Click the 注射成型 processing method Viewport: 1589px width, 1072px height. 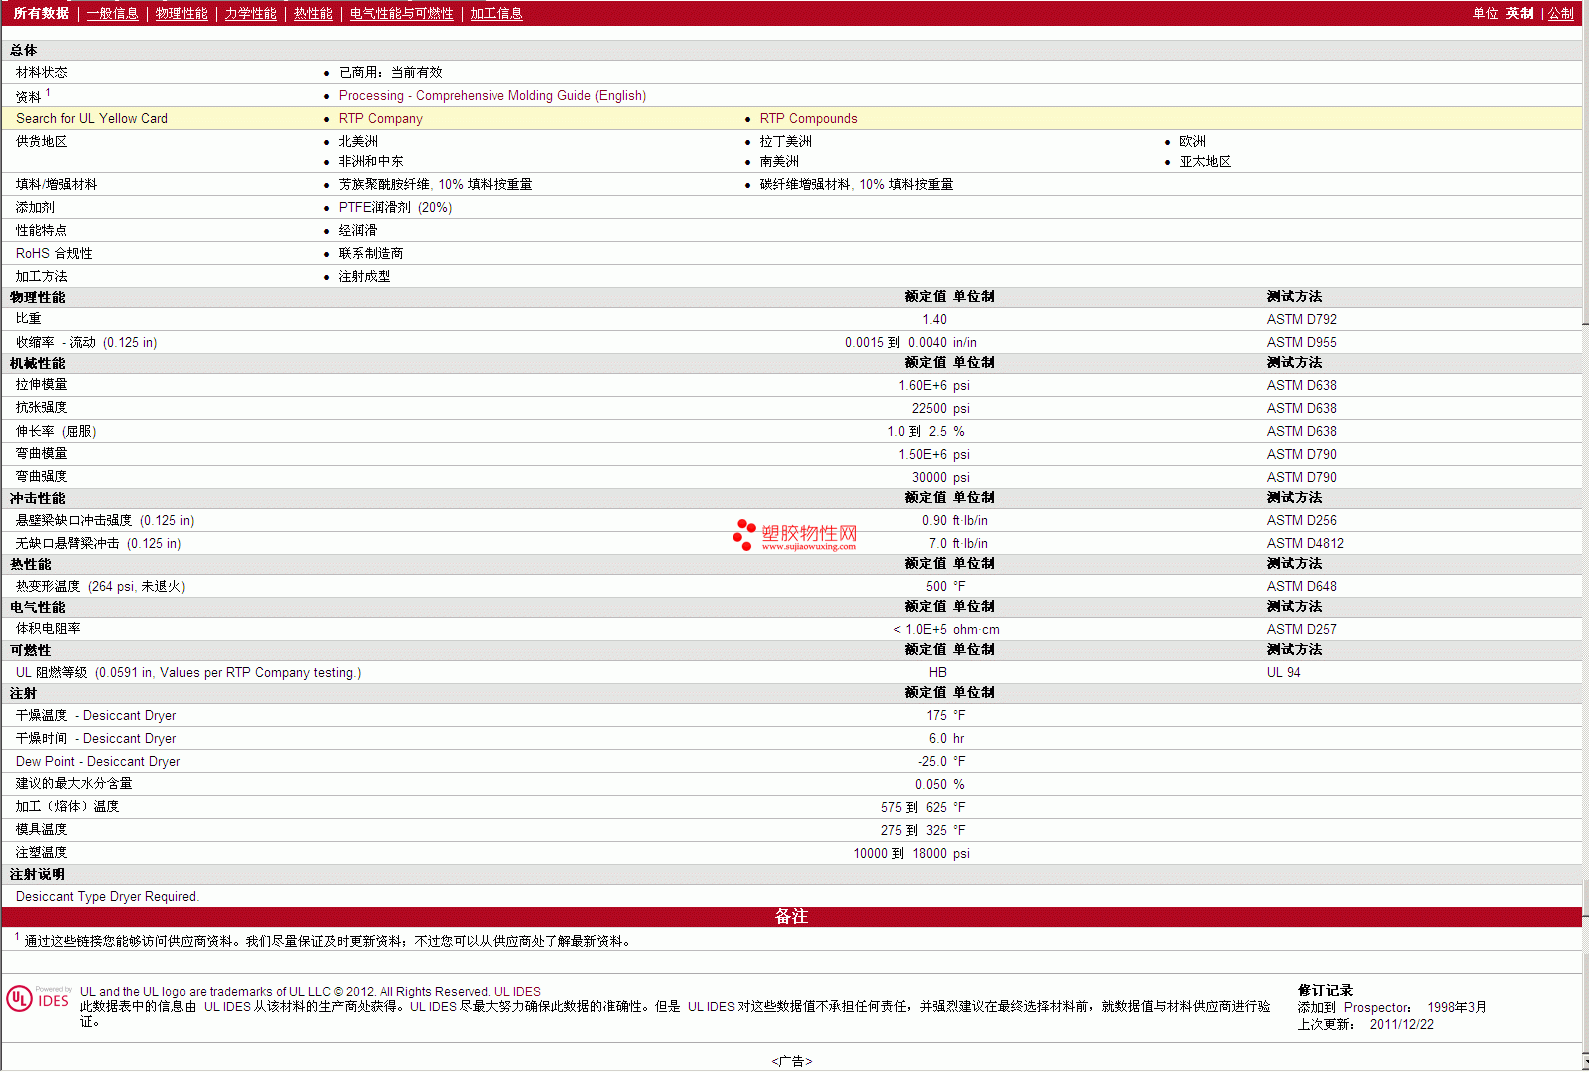point(364,276)
